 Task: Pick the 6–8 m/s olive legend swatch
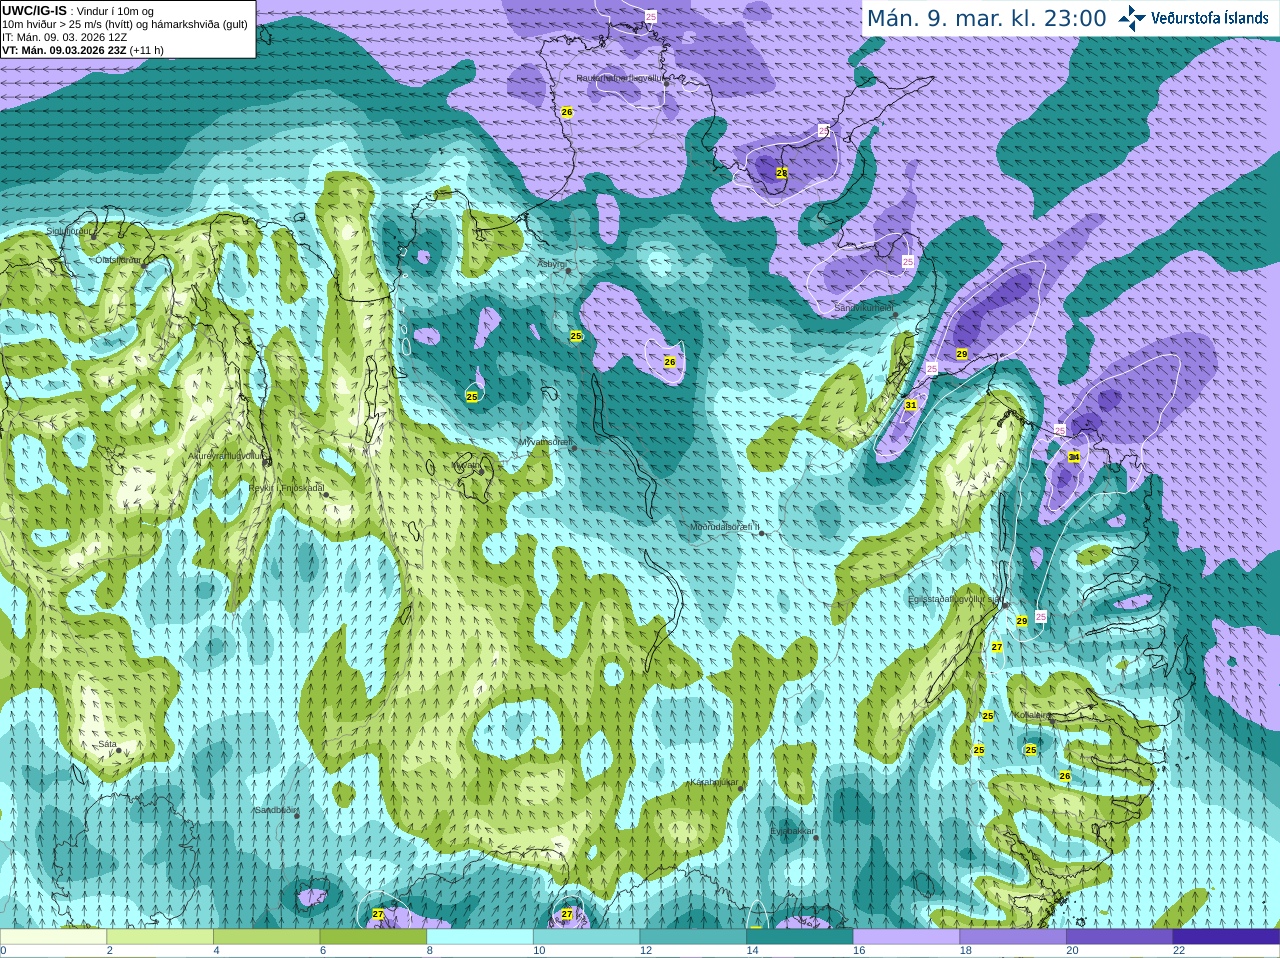(373, 936)
